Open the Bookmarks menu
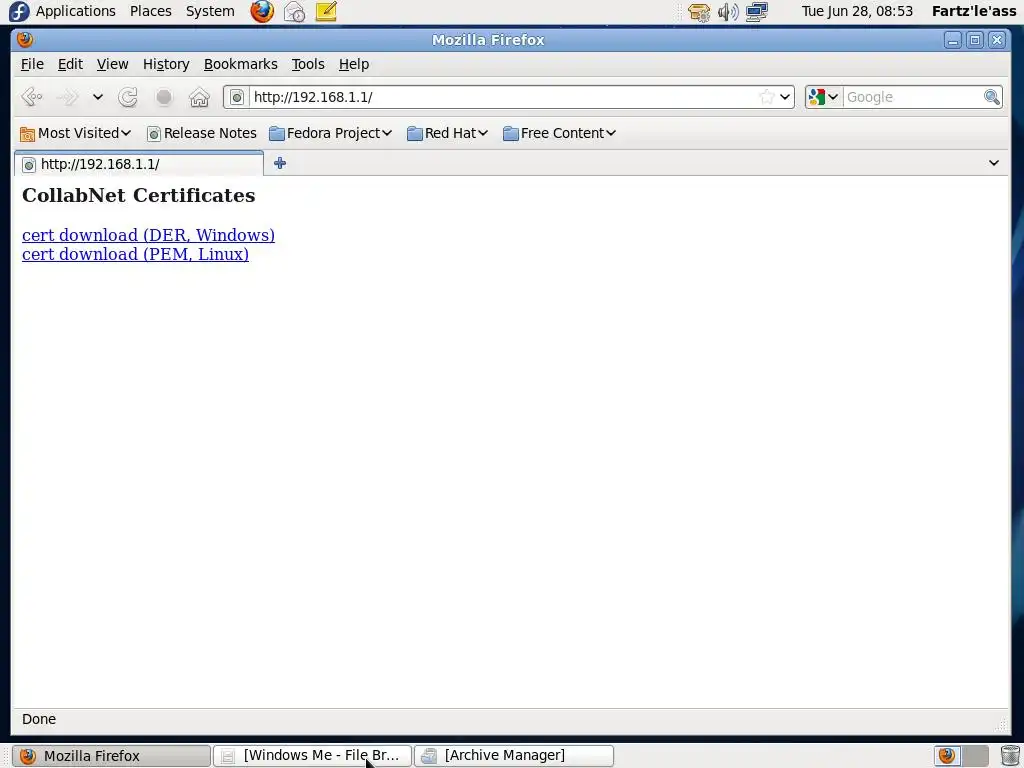1024x768 pixels. coord(240,64)
